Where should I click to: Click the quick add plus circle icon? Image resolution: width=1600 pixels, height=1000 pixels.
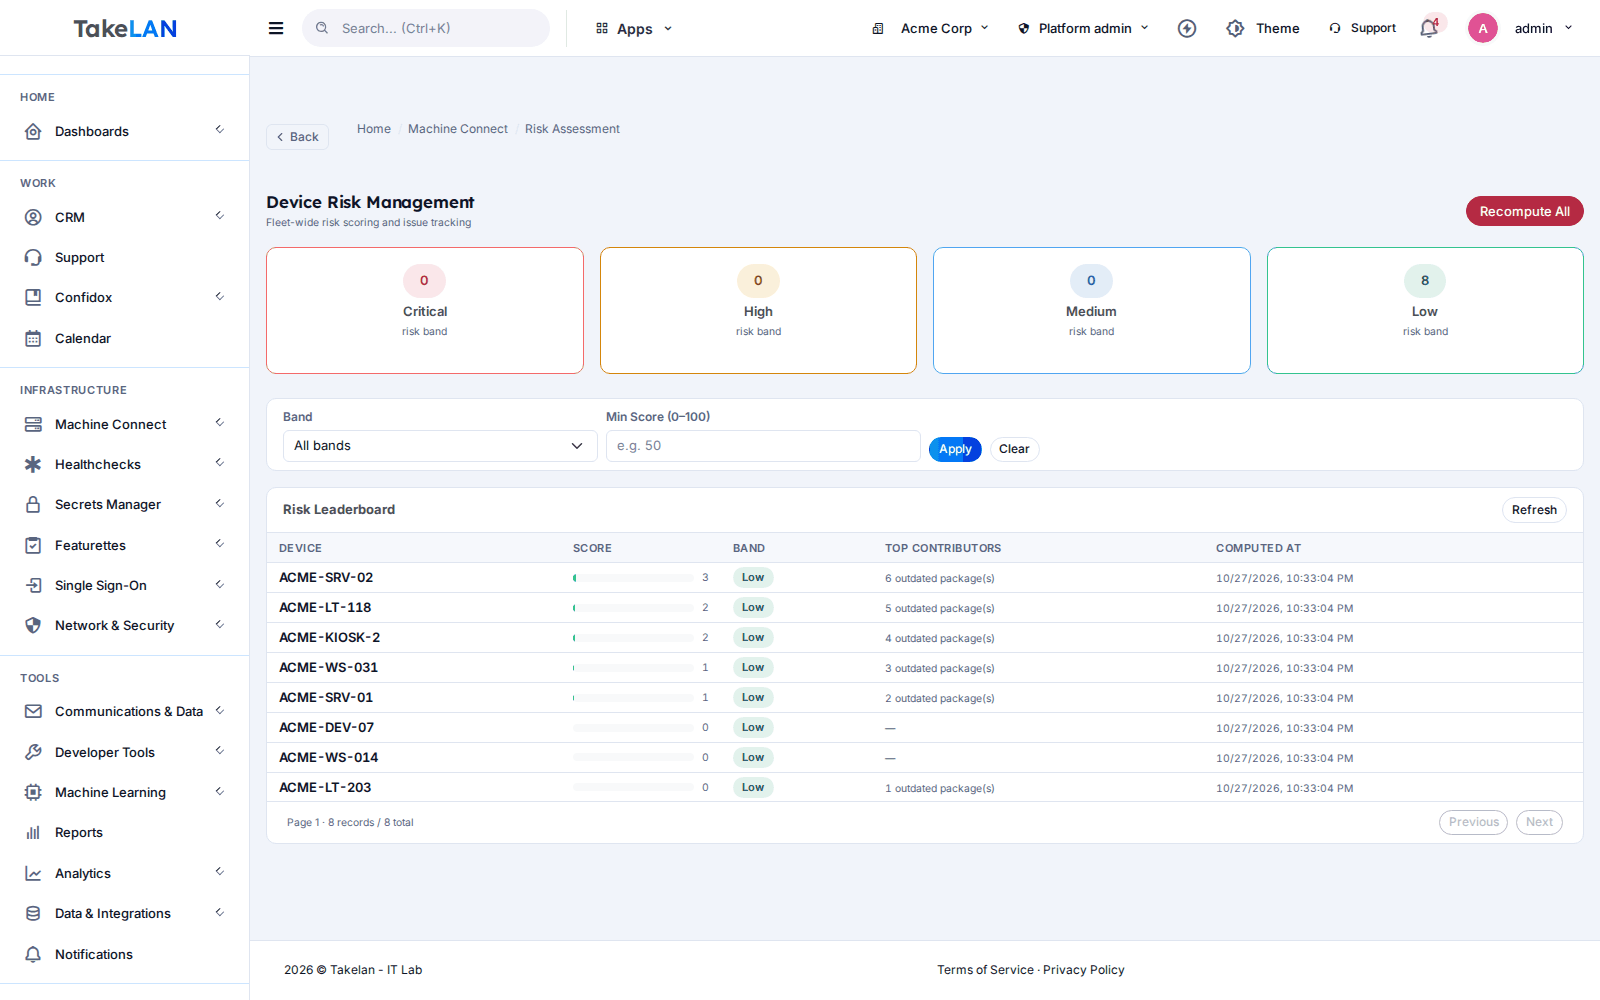[x=1187, y=28]
